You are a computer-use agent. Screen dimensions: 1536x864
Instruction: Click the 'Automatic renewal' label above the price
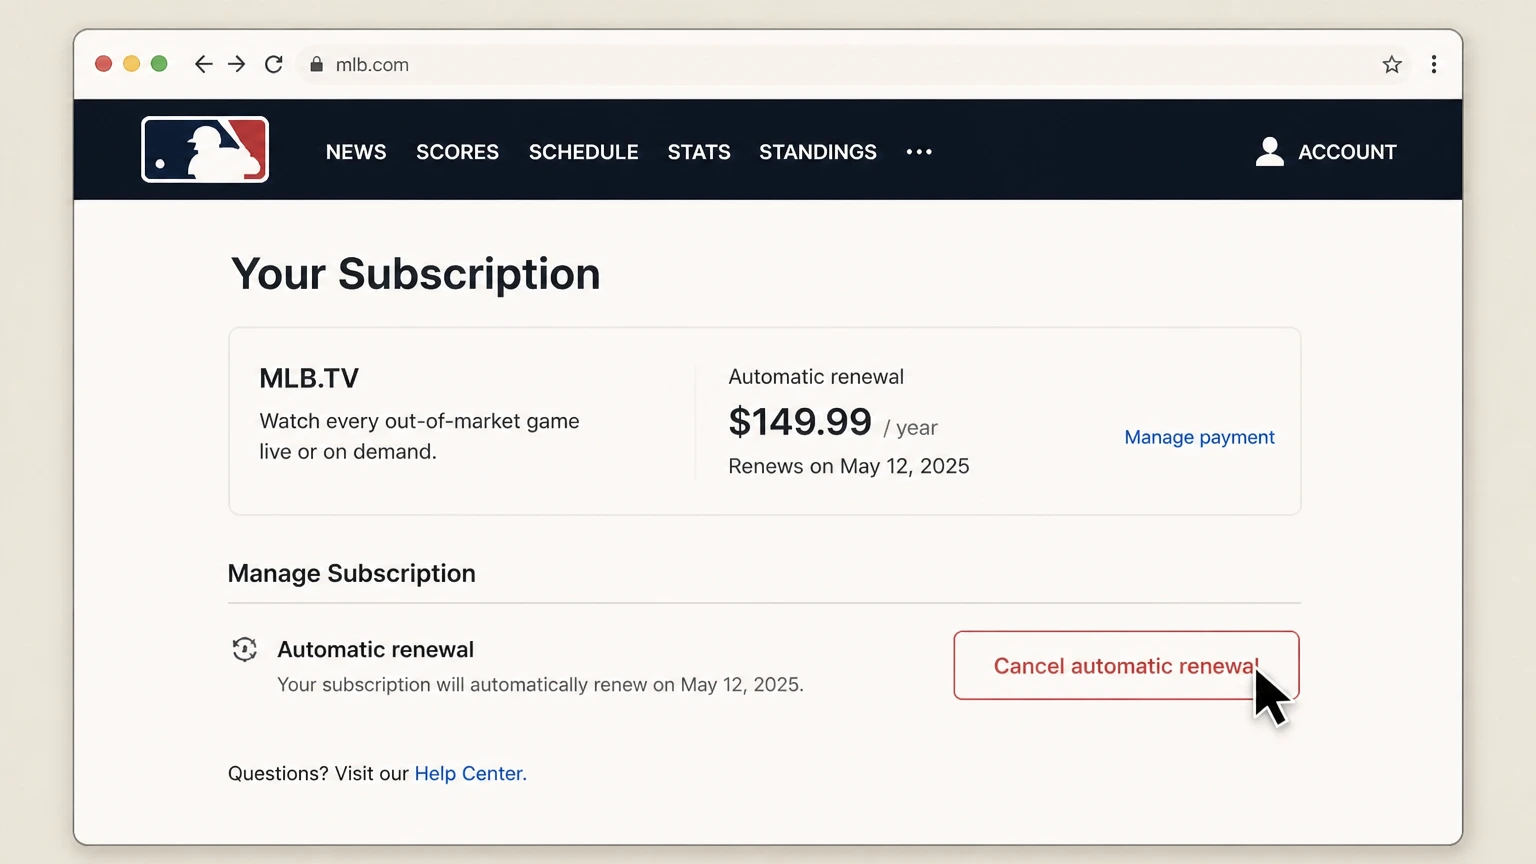click(816, 377)
